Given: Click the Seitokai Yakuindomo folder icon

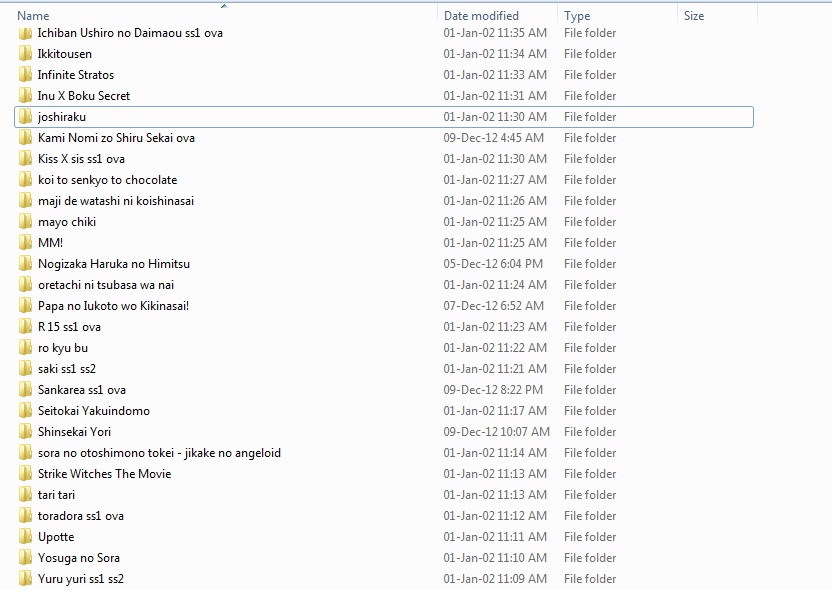Looking at the screenshot, I should 25,411.
